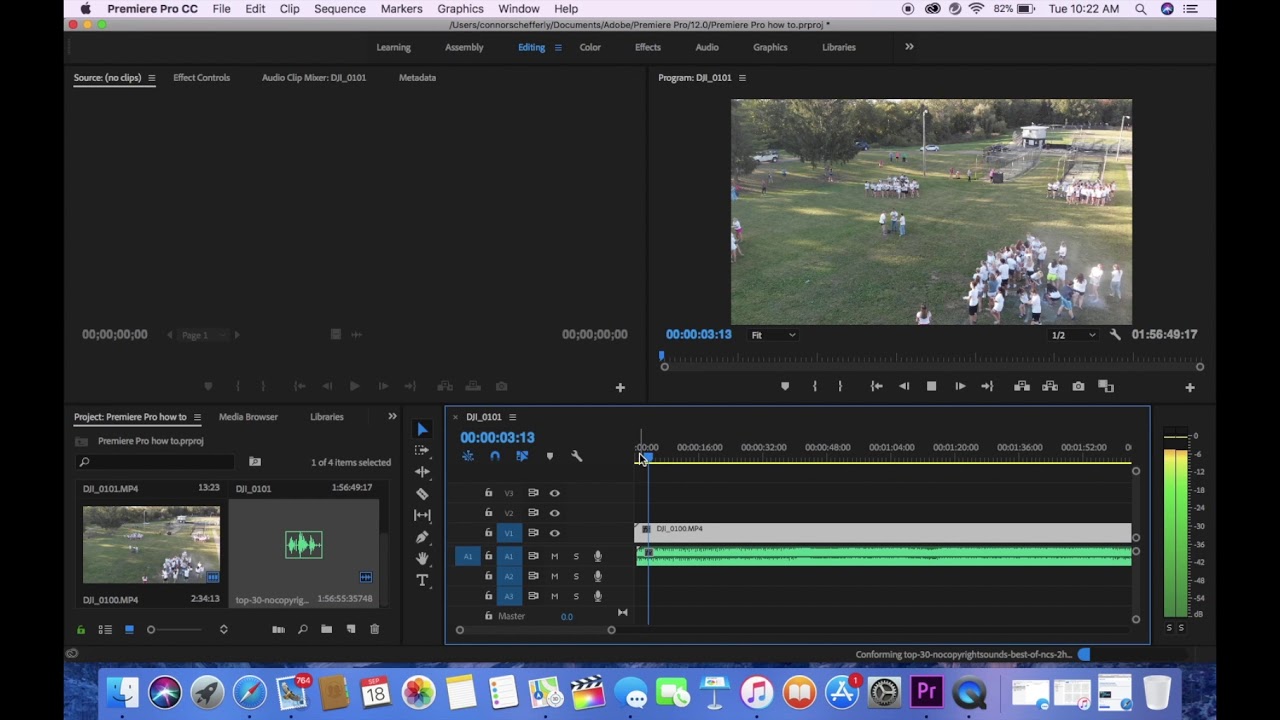Mute audio track A1
This screenshot has height=720, width=1280.
coord(554,556)
